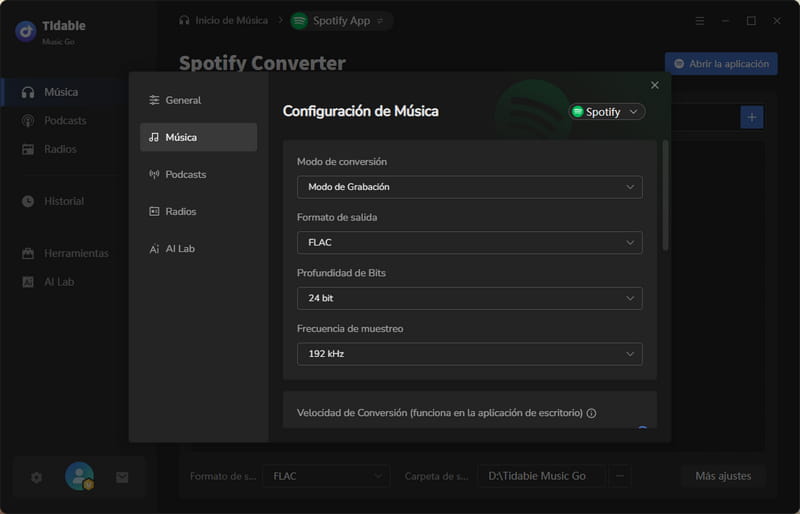Screen dimensions: 800x514
Task: Click the Tidable logo icon
Action: click(26, 32)
